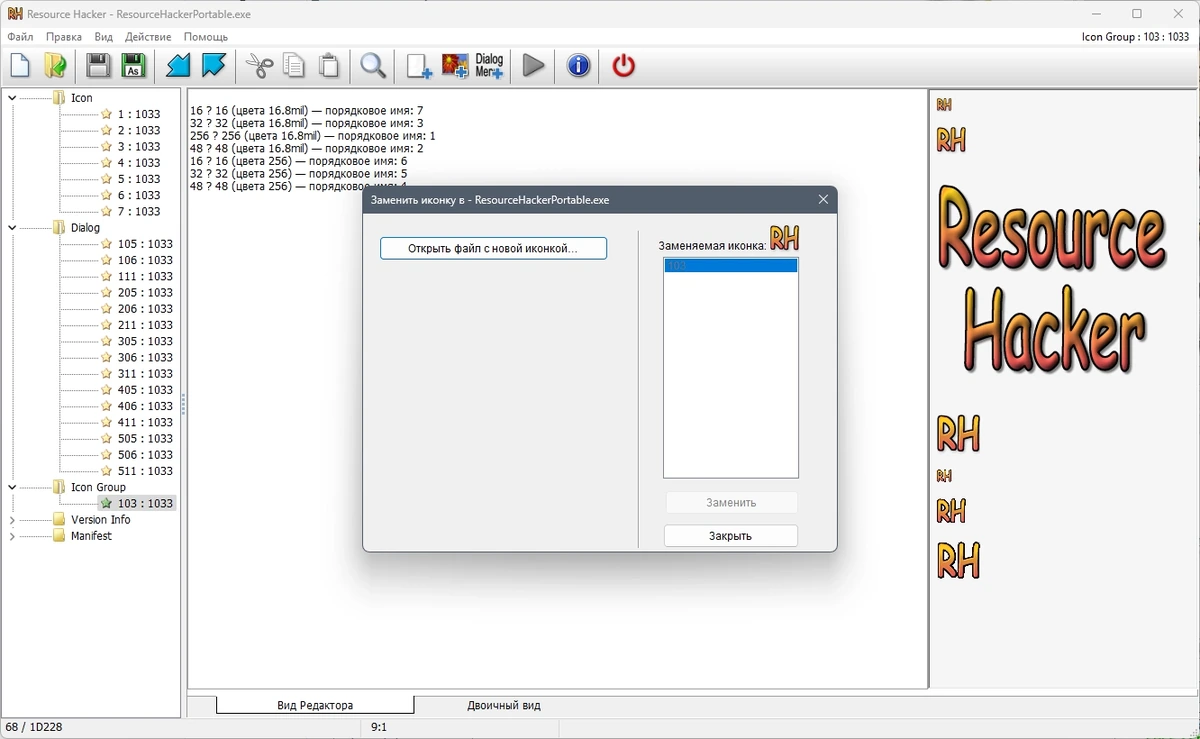Click the Find magnifying glass icon

point(374,66)
